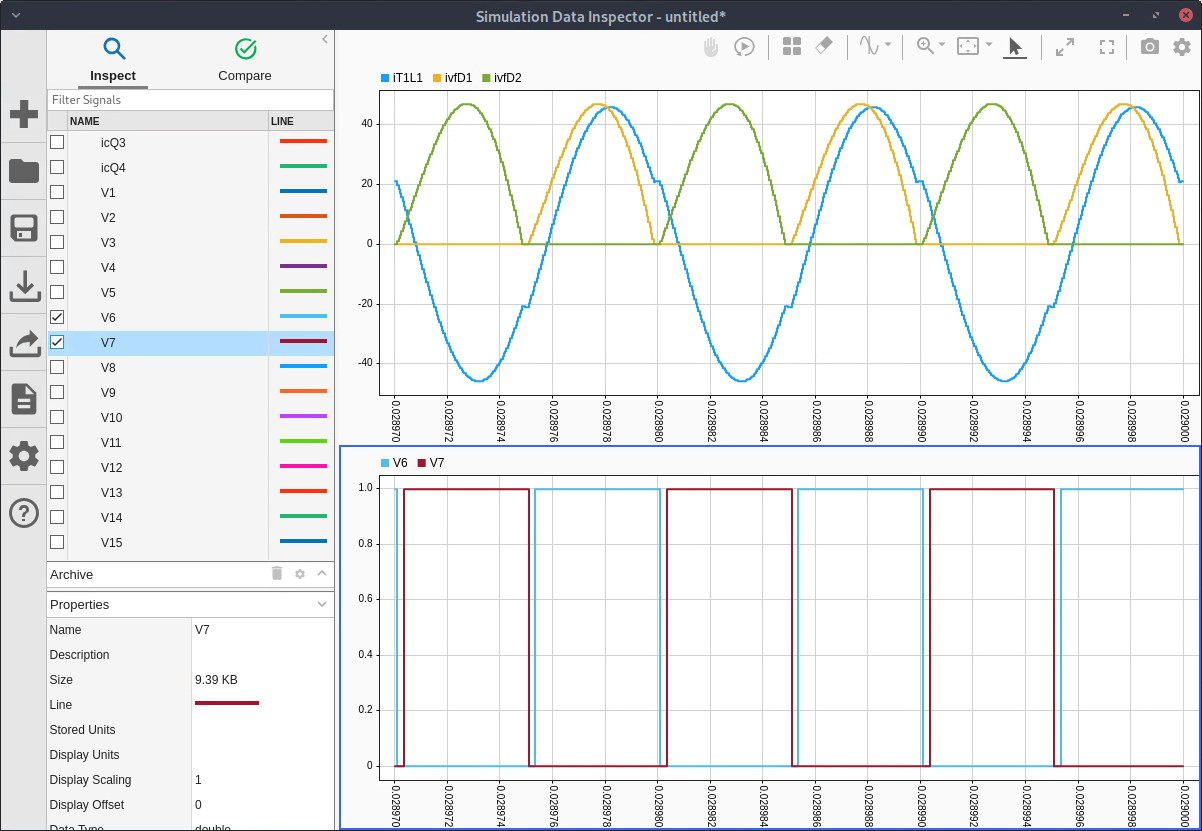Open visualization settings gear in toolbar
Screen dimensions: 1202x831
point(1182,47)
